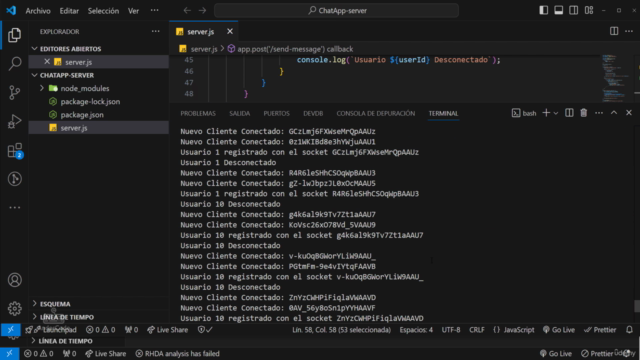Viewport: 640px width, 360px height.
Task: Open editor more actions ellipsis
Action: click(629, 31)
